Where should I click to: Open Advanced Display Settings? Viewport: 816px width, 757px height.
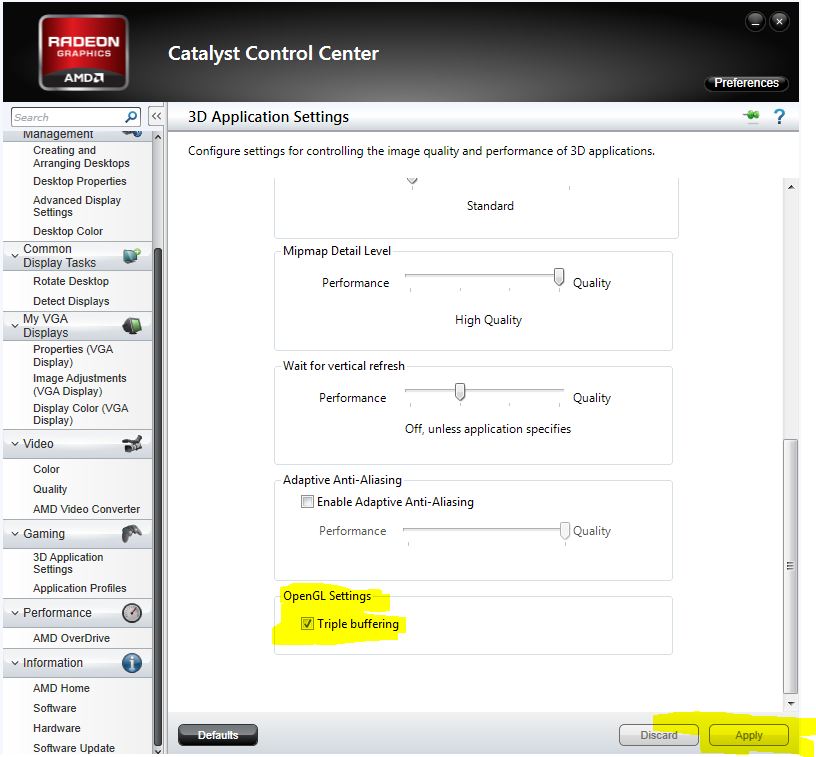[77, 206]
